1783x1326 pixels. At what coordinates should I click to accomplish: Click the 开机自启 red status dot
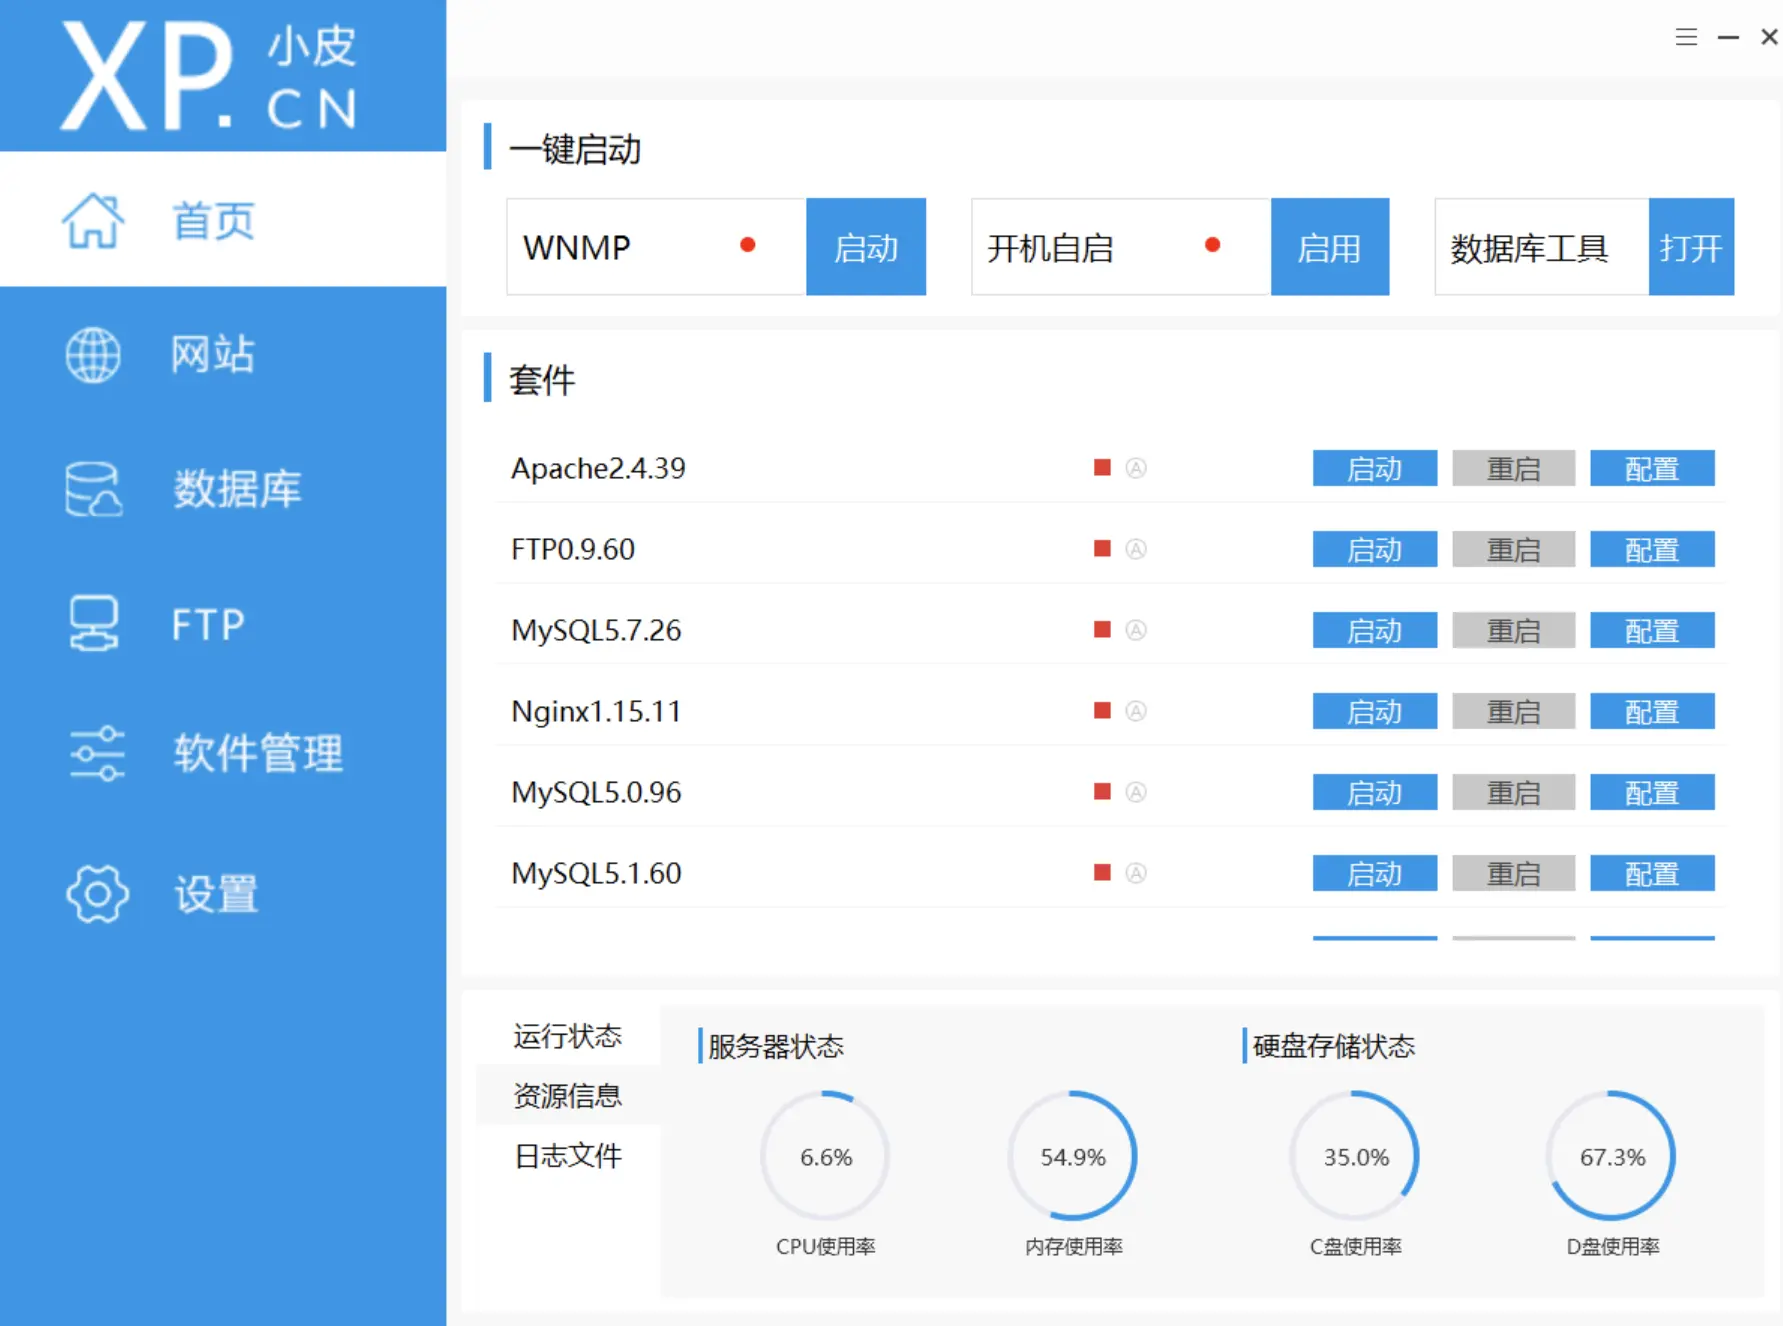click(x=1212, y=245)
